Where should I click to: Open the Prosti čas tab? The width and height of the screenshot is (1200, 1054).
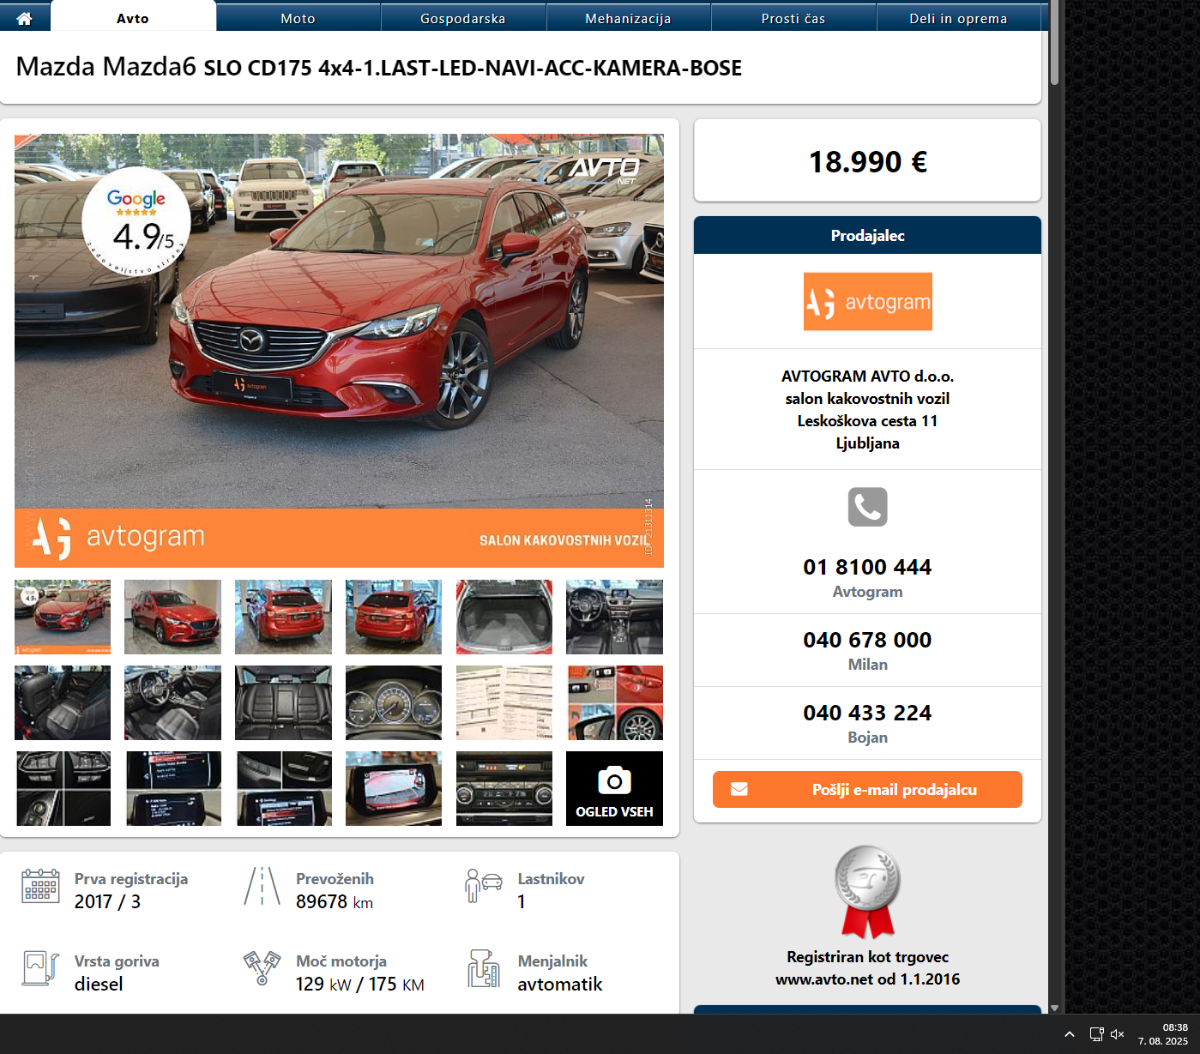(793, 17)
